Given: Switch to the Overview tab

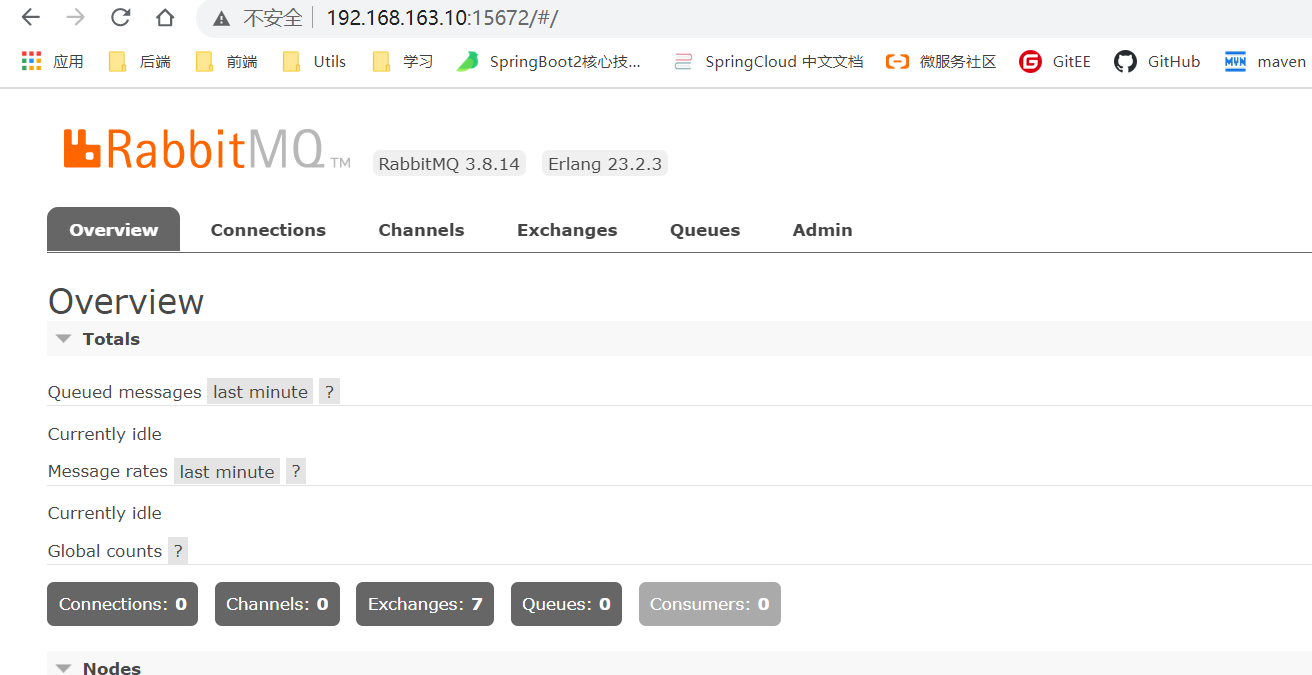Looking at the screenshot, I should [113, 230].
